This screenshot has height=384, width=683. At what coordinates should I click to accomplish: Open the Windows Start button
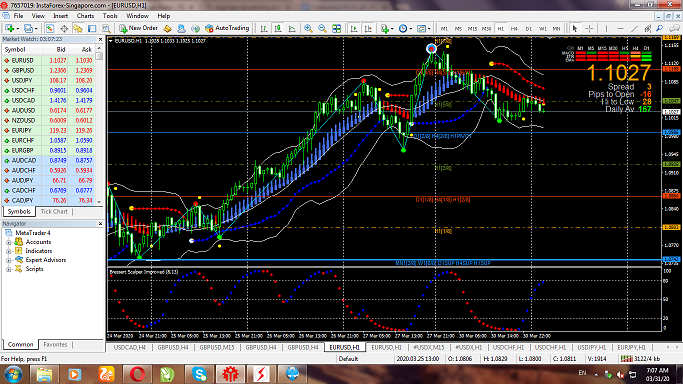[14, 374]
